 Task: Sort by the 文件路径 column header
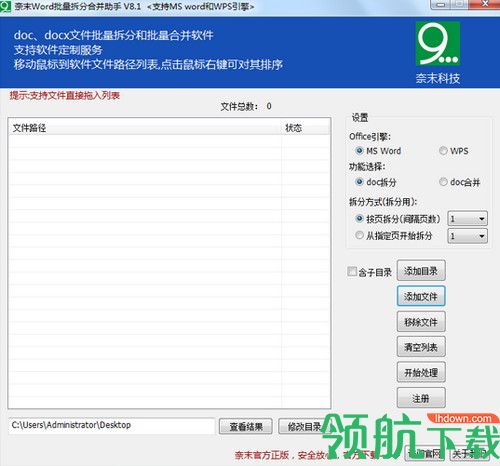pyautogui.click(x=145, y=128)
